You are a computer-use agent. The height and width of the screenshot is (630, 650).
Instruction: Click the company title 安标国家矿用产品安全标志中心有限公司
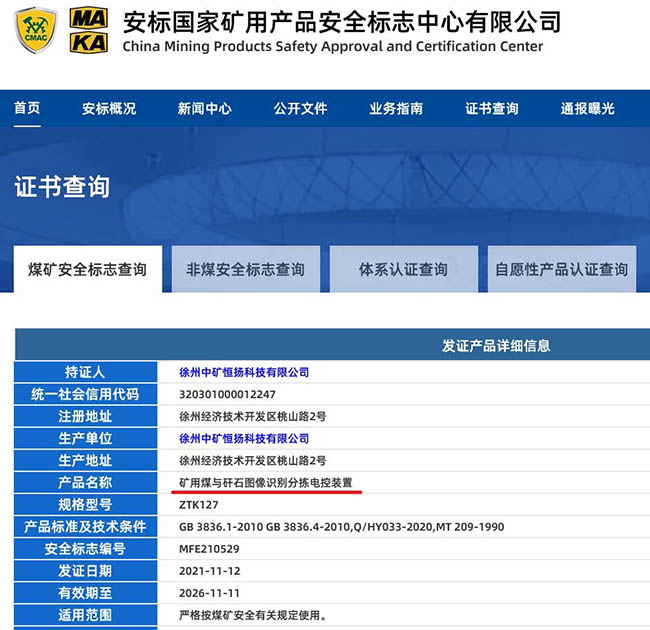[x=342, y=21]
